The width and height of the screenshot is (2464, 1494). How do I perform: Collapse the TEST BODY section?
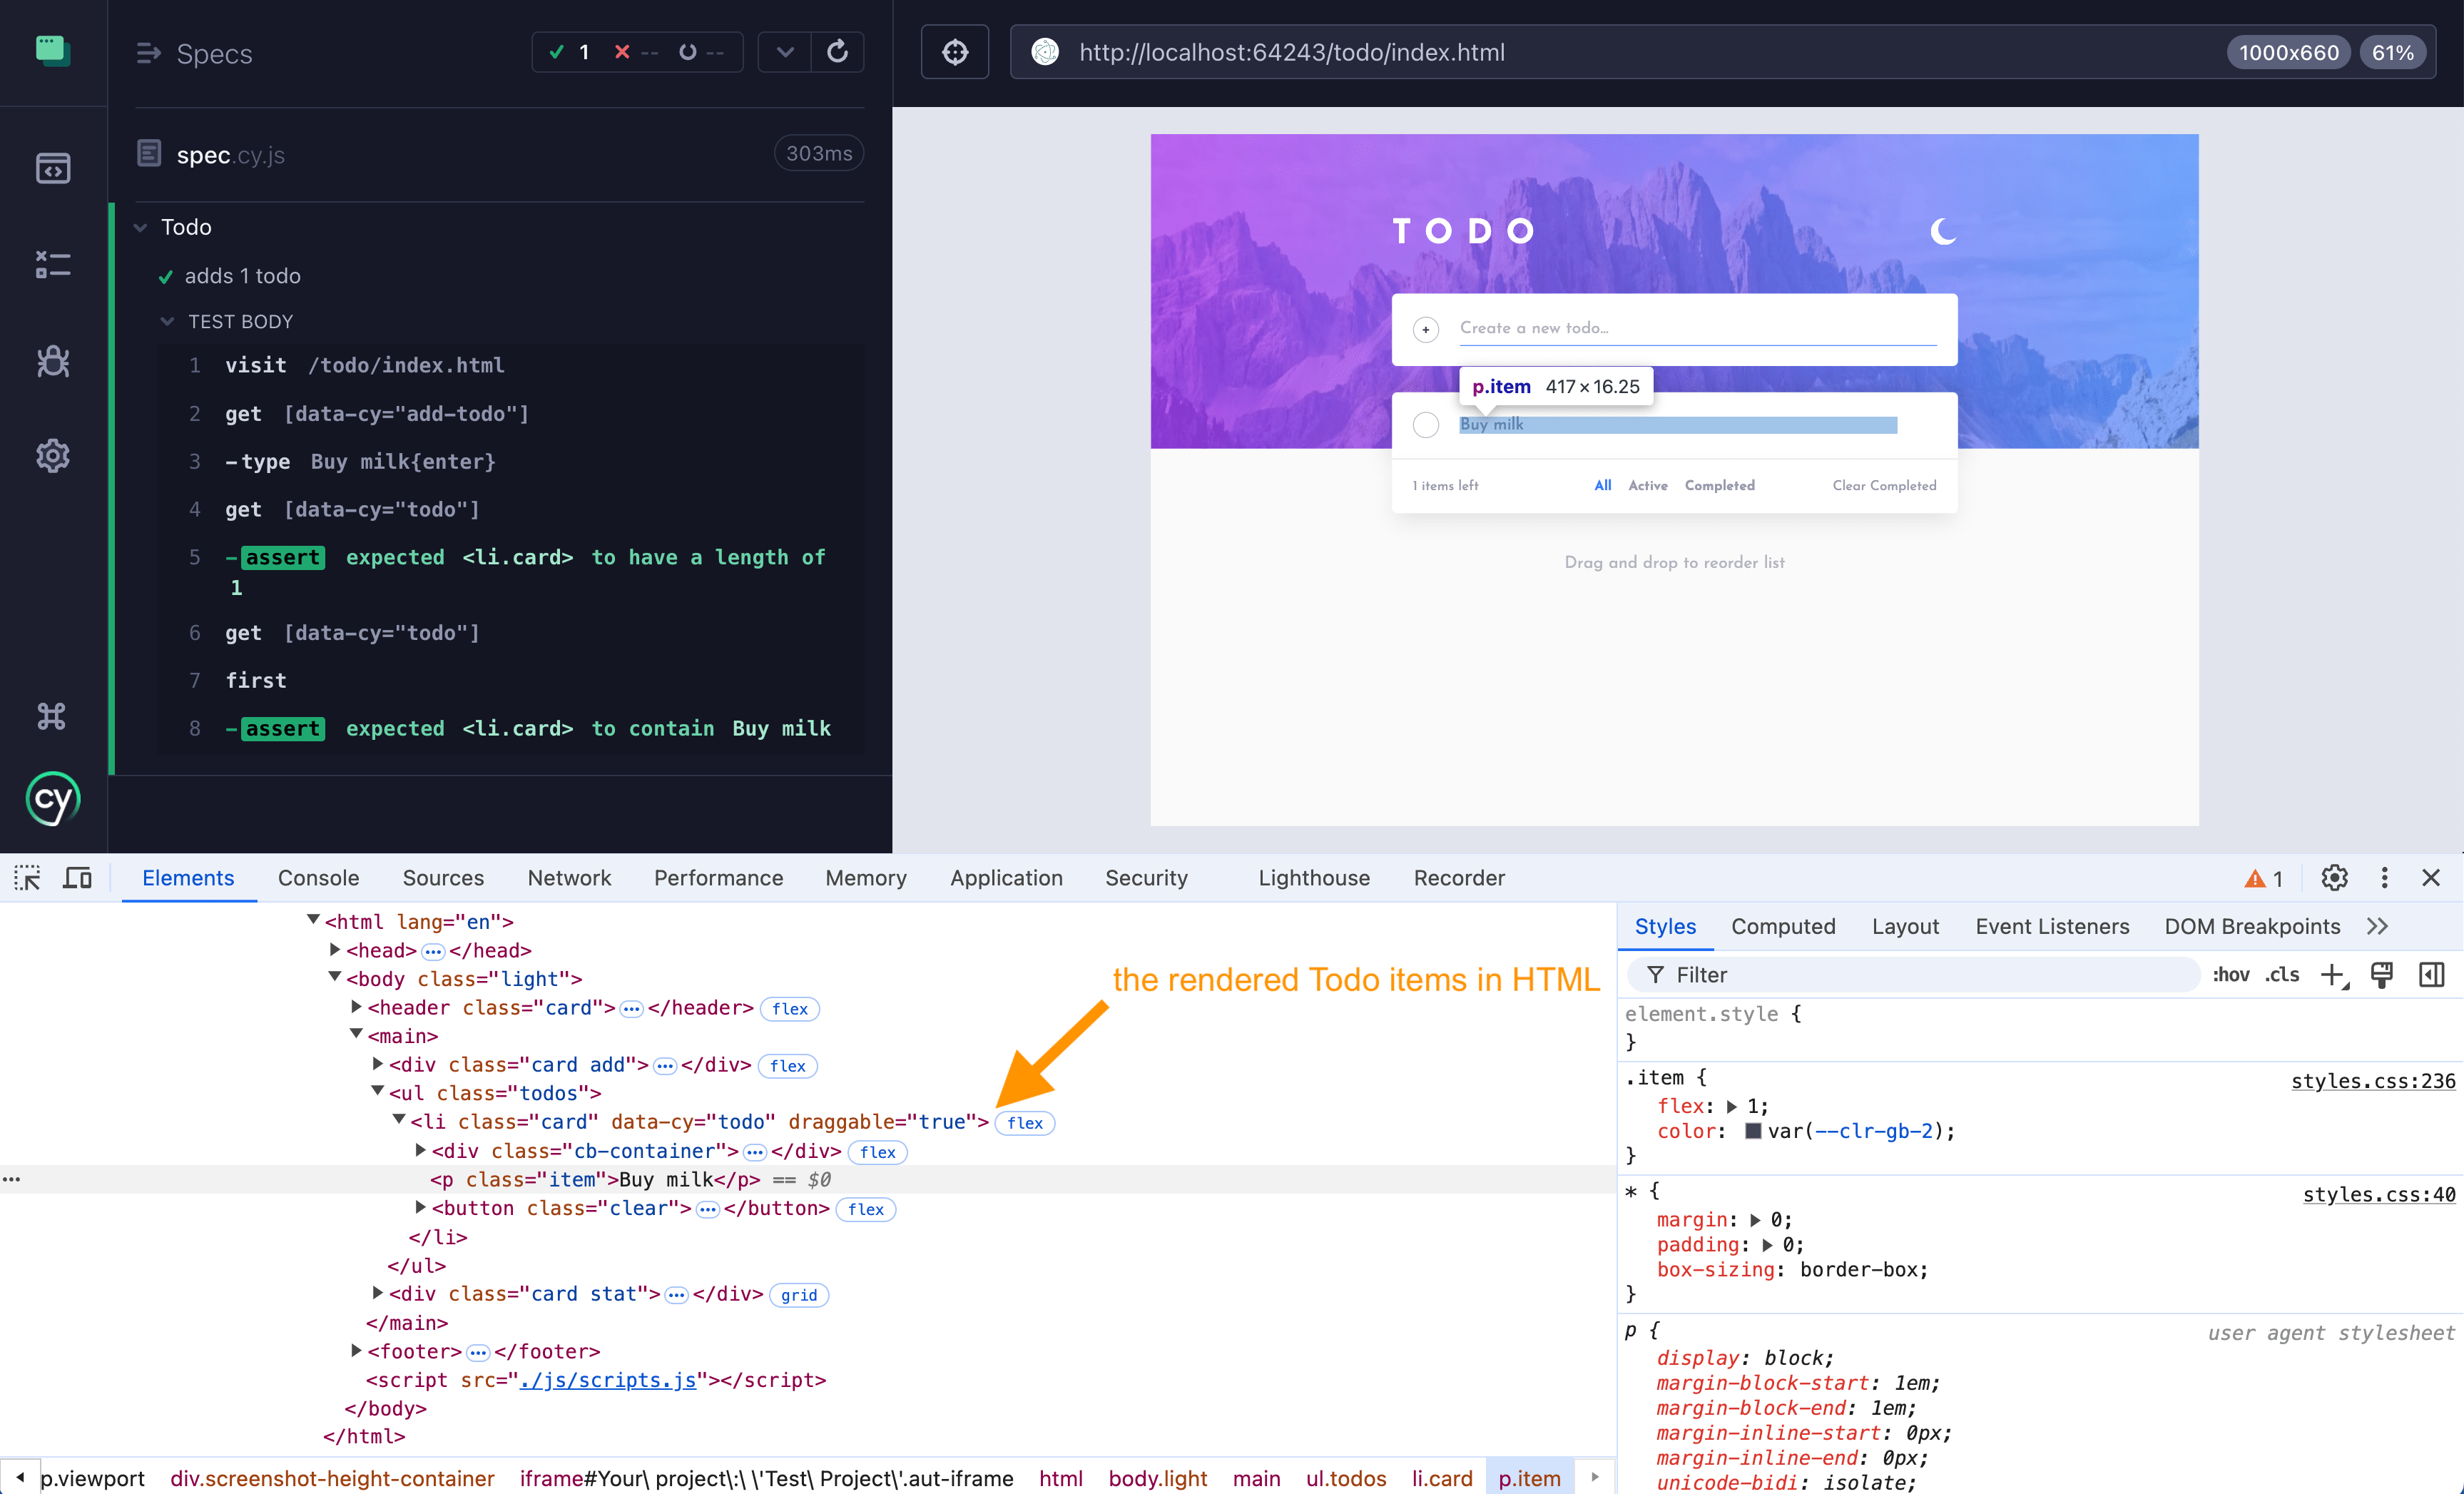tap(167, 322)
